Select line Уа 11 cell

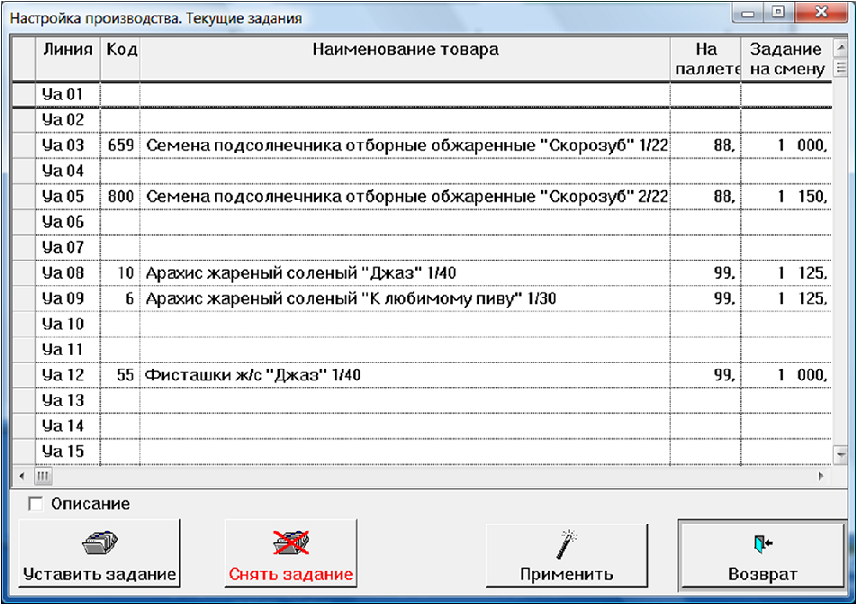(x=68, y=349)
